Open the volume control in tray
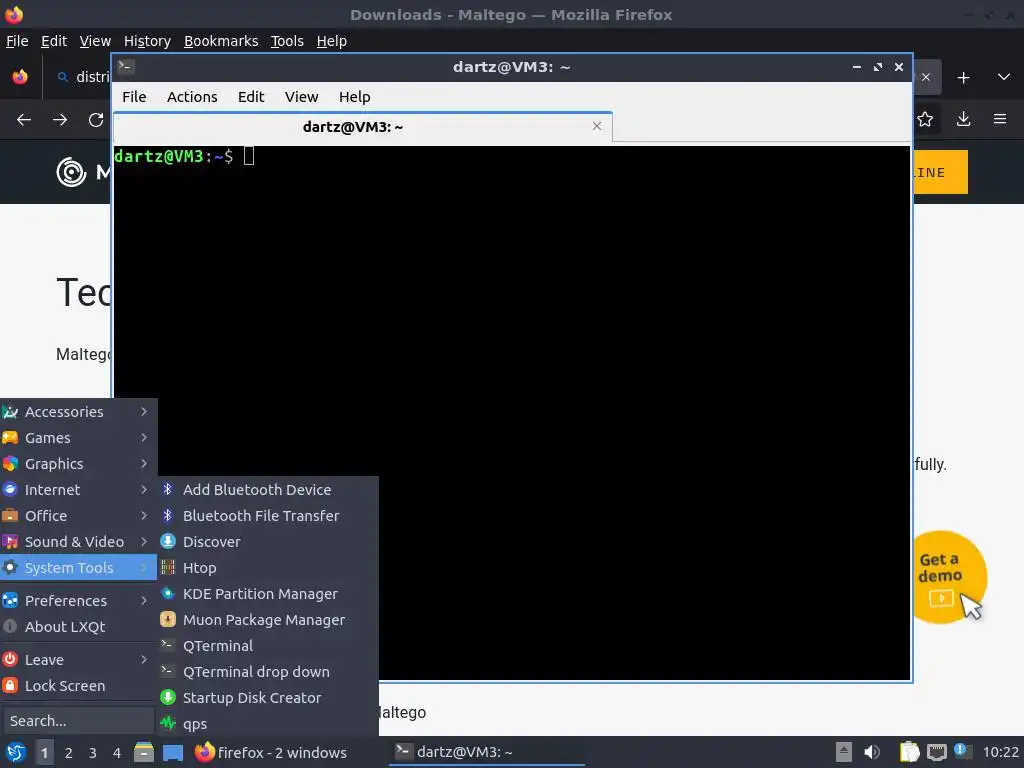The width and height of the screenshot is (1024, 768). pos(872,752)
